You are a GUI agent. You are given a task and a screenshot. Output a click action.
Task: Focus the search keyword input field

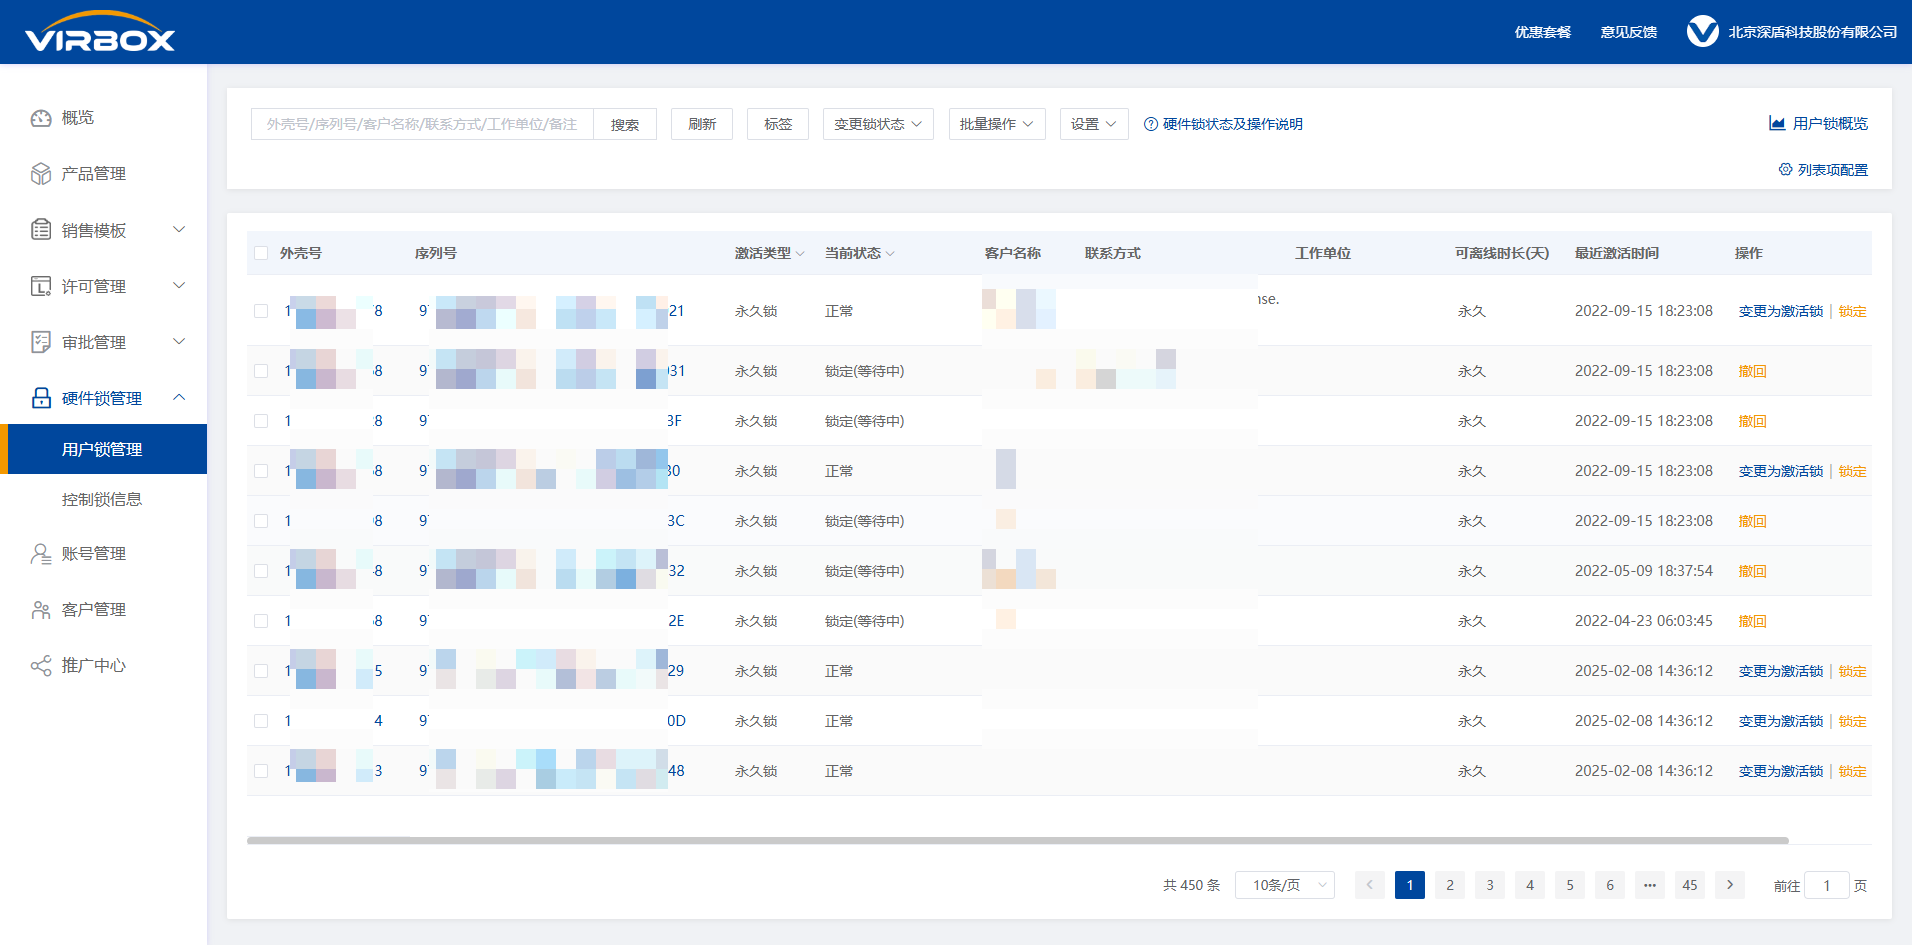pos(422,124)
